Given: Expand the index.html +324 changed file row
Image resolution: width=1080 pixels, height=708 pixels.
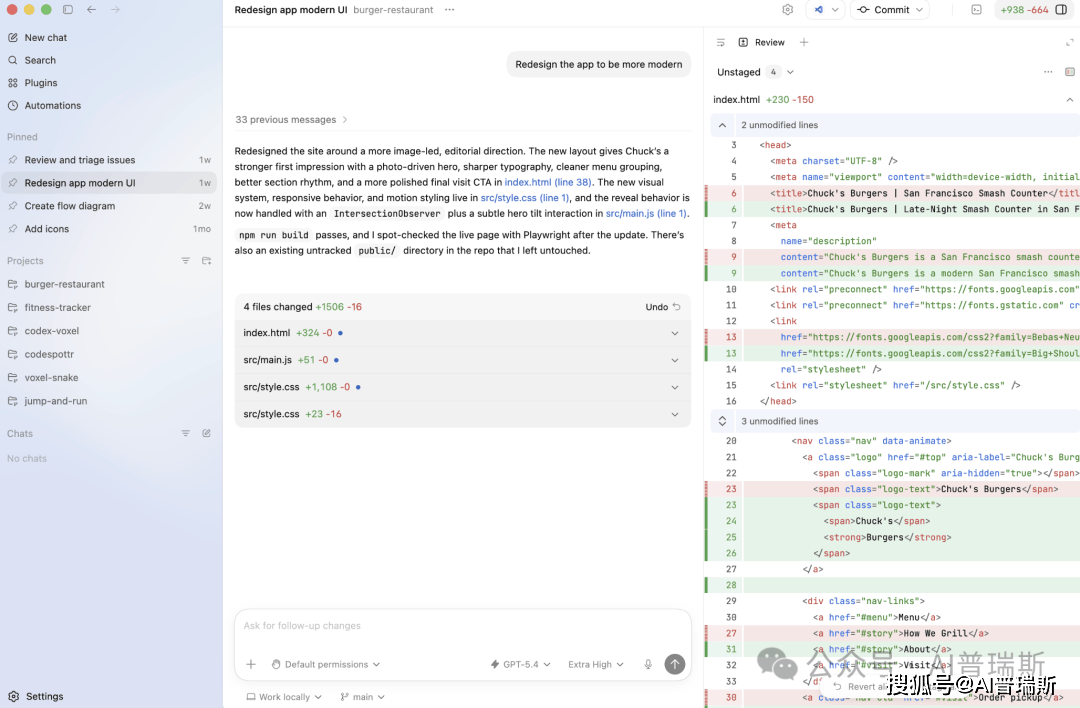Looking at the screenshot, I should 462,333.
